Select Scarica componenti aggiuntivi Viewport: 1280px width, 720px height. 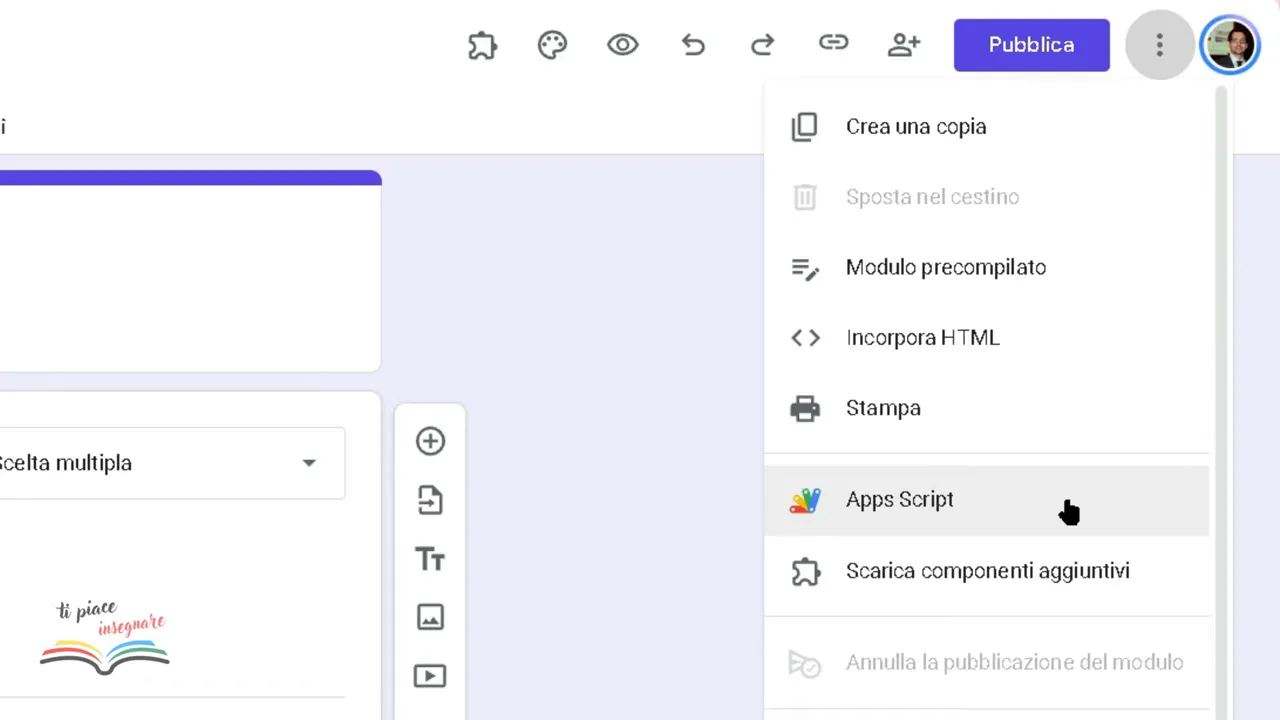[x=987, y=571]
